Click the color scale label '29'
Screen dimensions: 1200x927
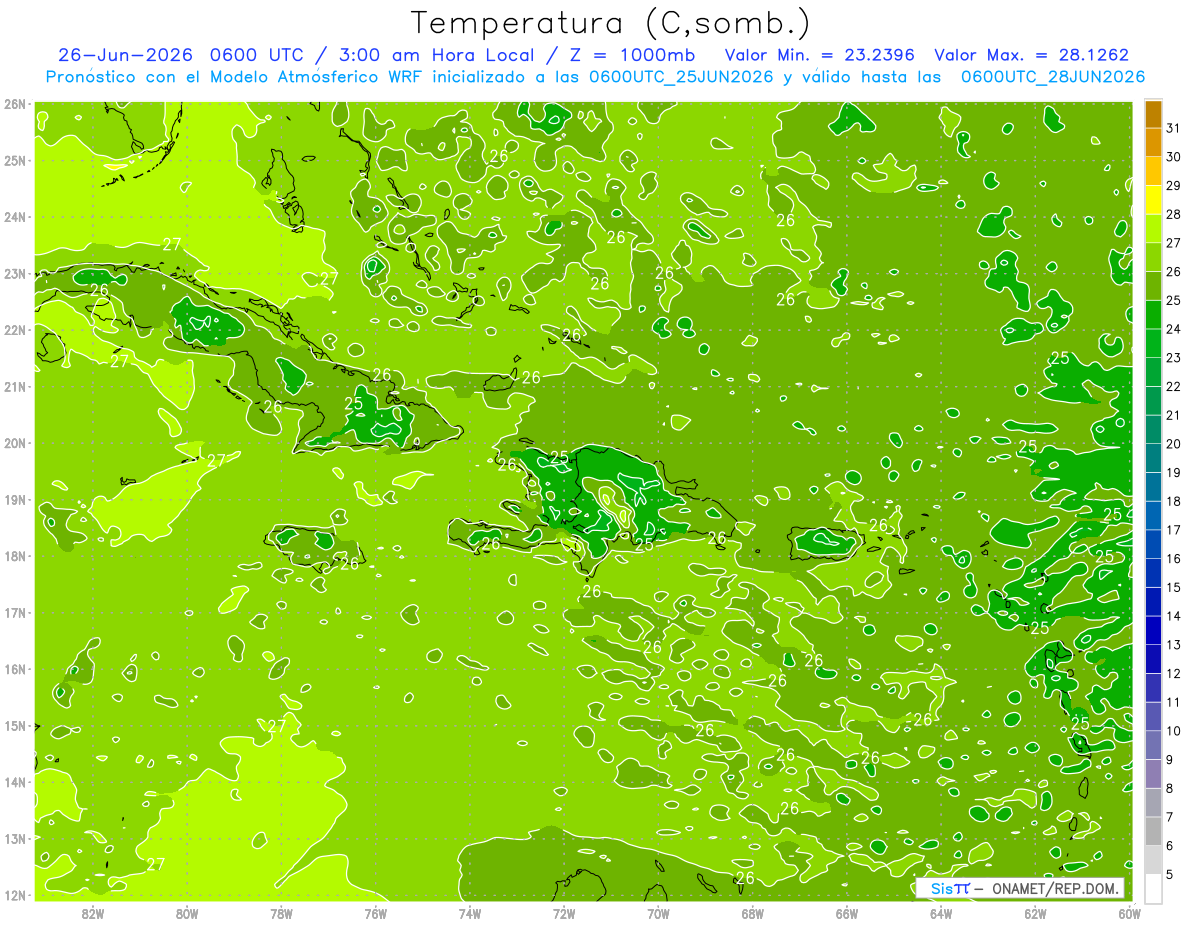(x=1174, y=185)
